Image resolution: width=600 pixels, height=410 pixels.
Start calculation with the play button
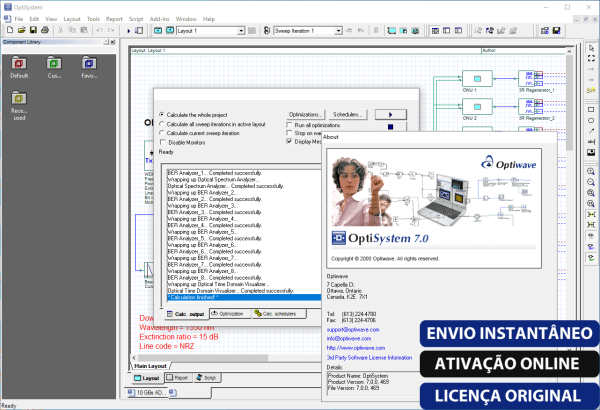coord(390,114)
